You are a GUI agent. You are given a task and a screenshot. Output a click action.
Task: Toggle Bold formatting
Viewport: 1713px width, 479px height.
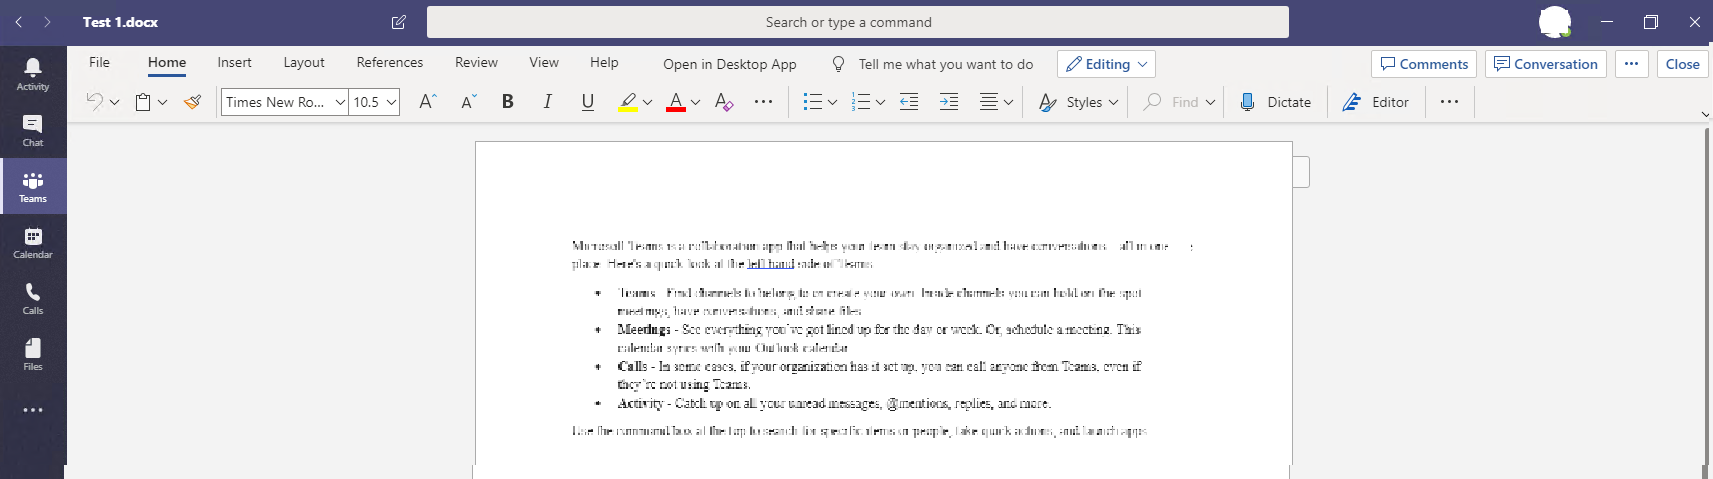[x=508, y=102]
